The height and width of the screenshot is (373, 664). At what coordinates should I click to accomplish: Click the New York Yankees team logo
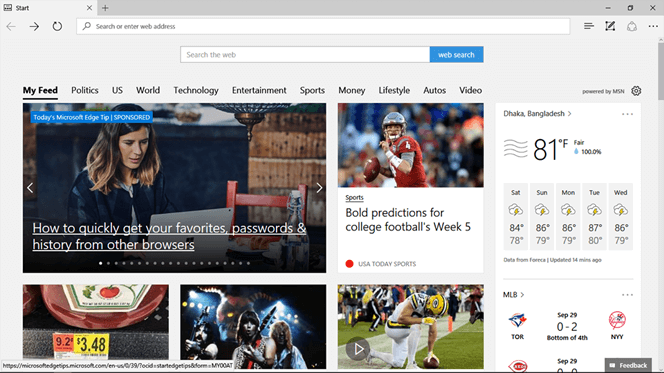pos(617,320)
